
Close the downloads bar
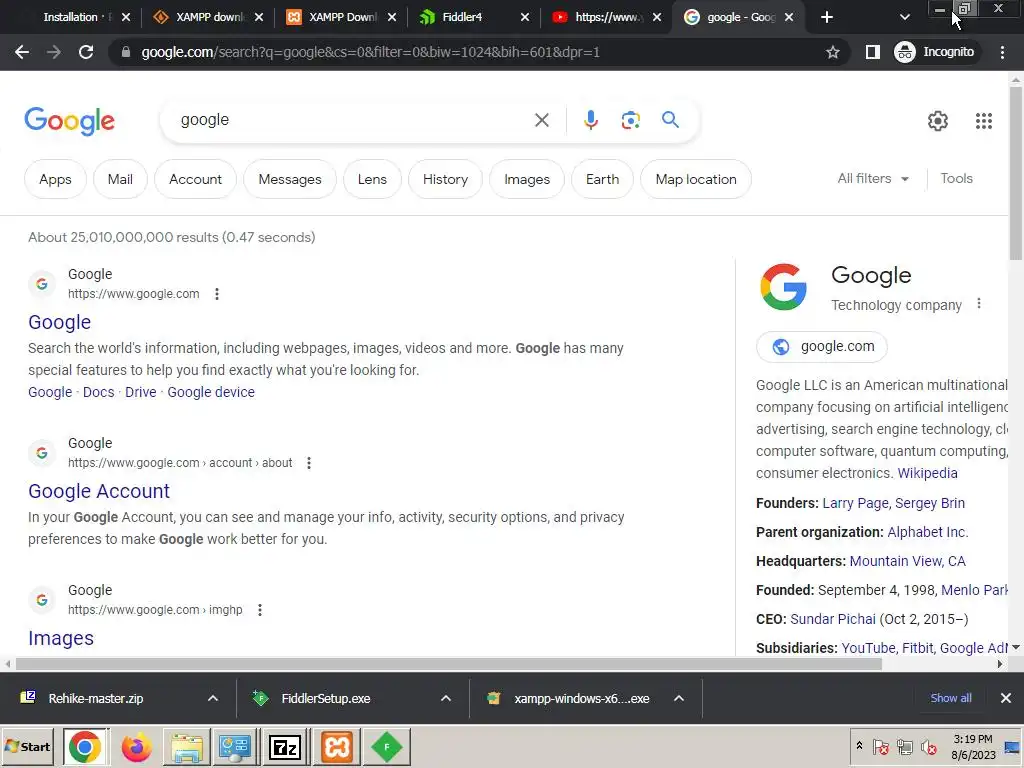coord(1006,698)
